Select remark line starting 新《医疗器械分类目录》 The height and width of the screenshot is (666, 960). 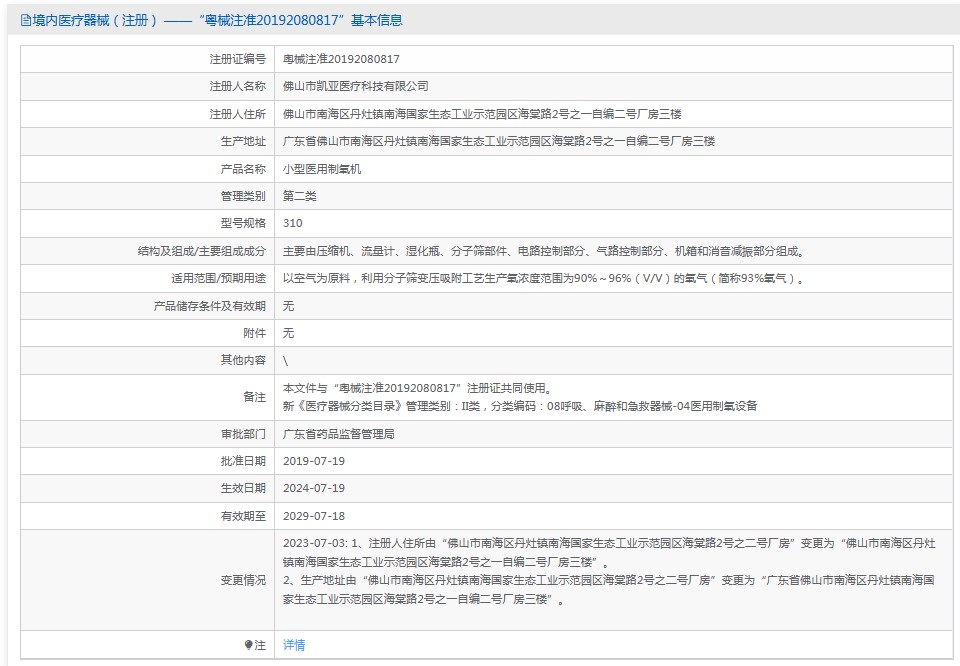coord(520,406)
